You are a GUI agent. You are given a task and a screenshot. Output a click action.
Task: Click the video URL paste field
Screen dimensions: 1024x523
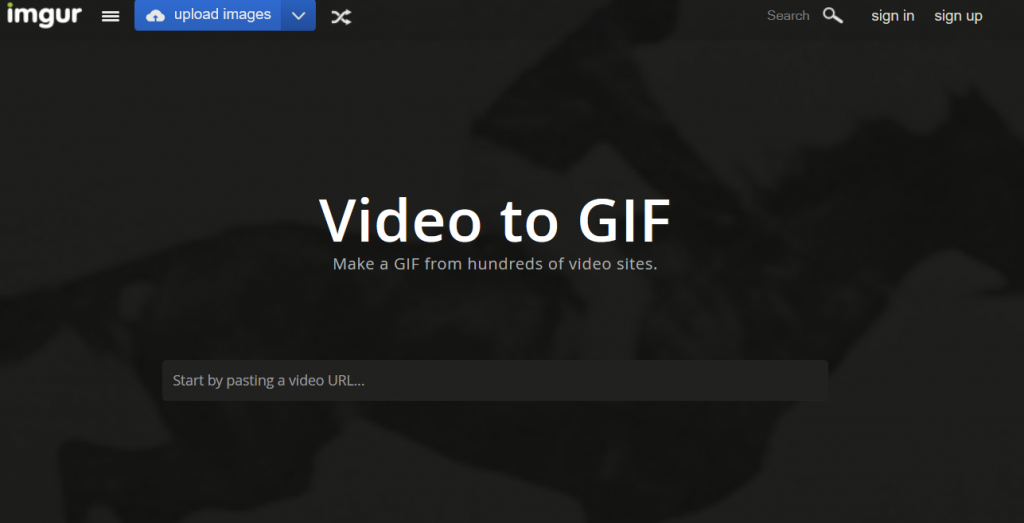coord(495,381)
